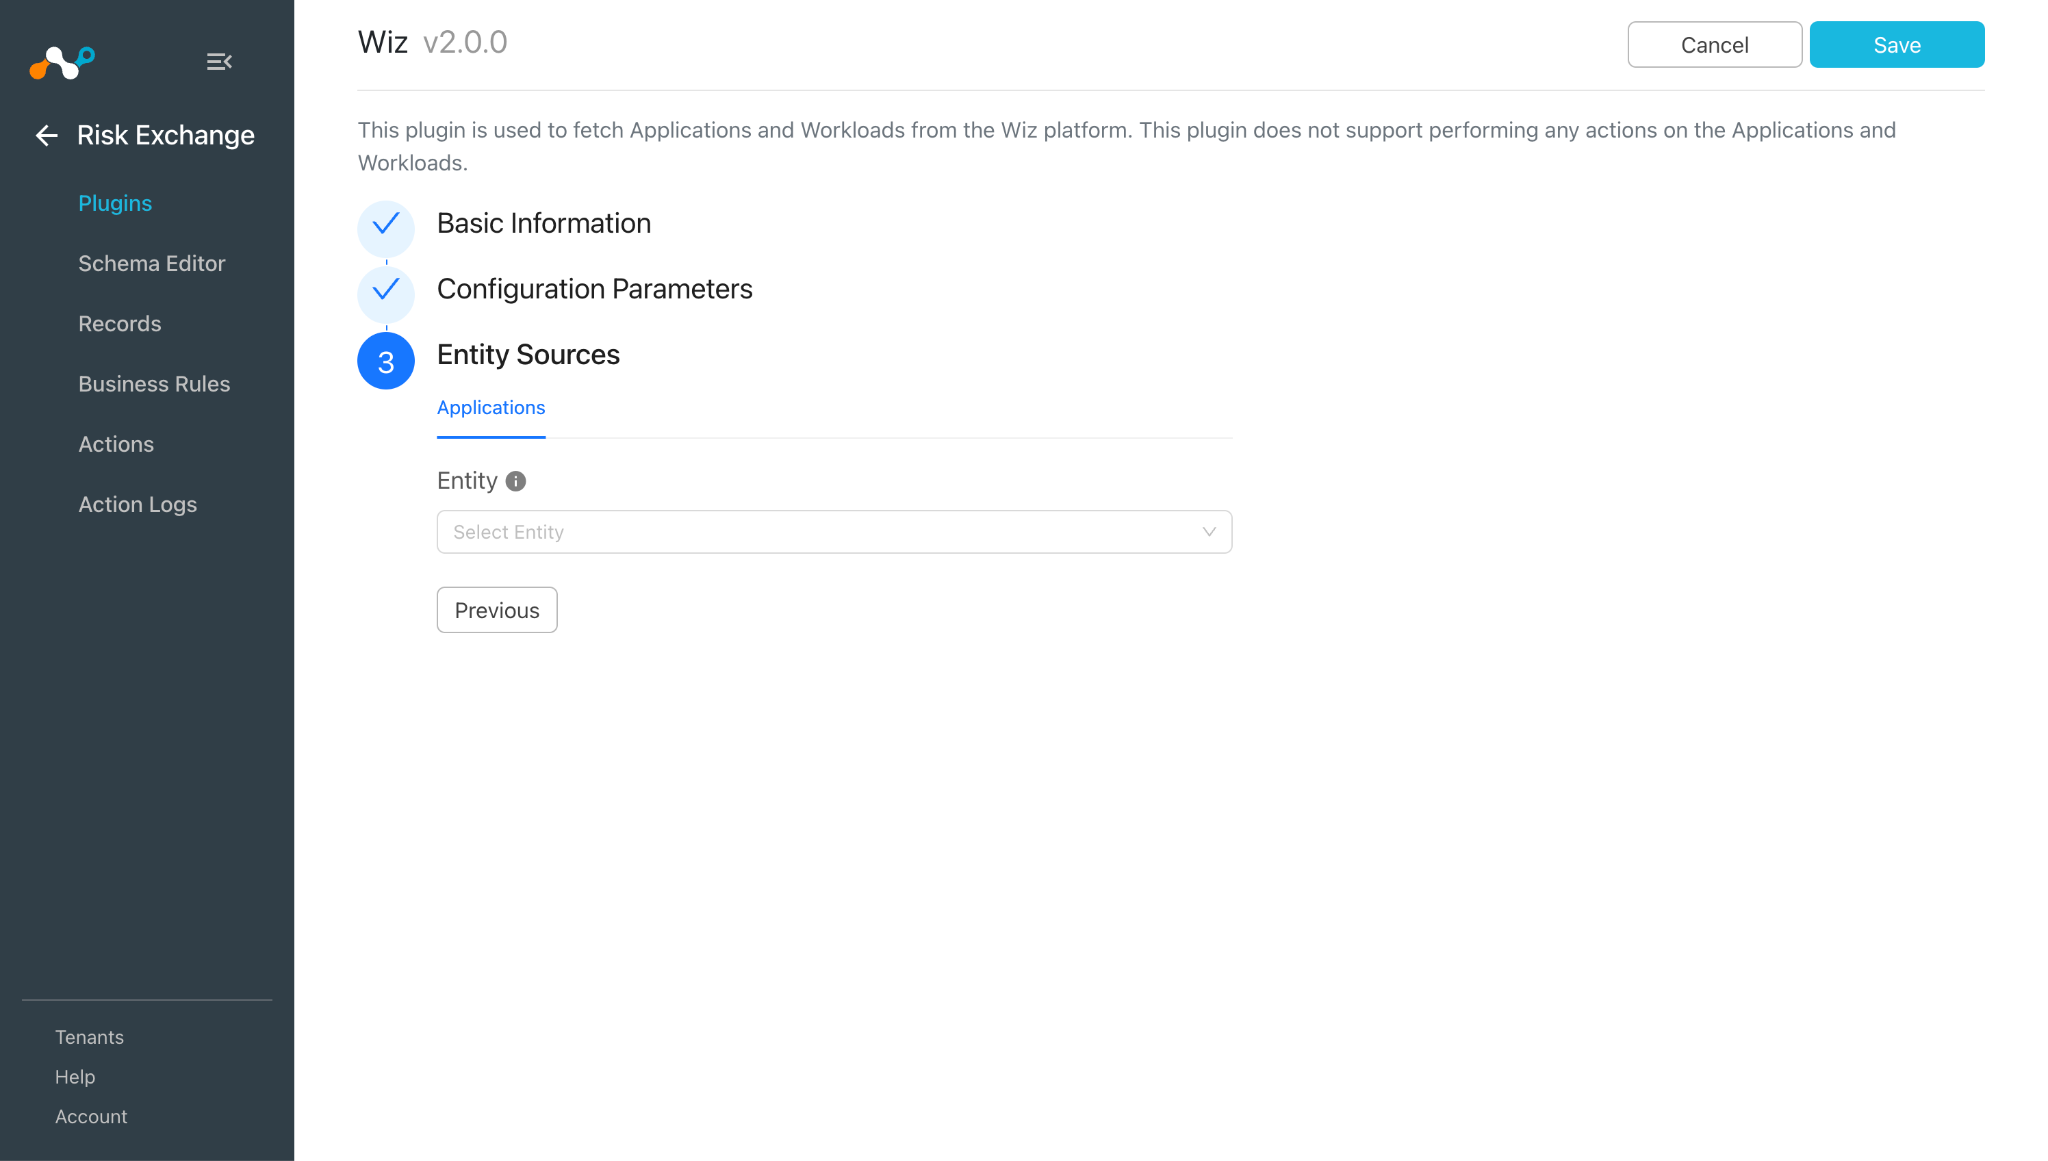Open the Select Entity combo box
Image resolution: width=2048 pixels, height=1161 pixels.
(x=834, y=532)
